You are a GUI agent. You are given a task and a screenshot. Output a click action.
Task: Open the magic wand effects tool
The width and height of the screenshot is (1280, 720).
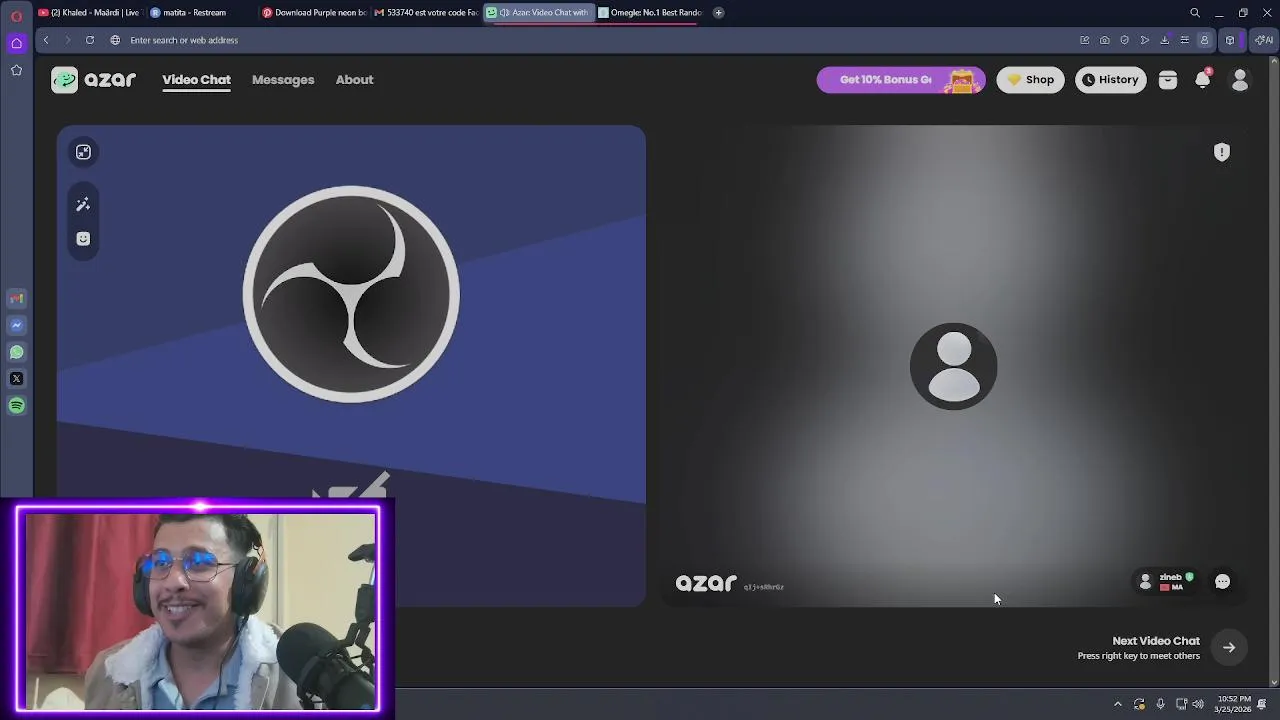click(83, 204)
